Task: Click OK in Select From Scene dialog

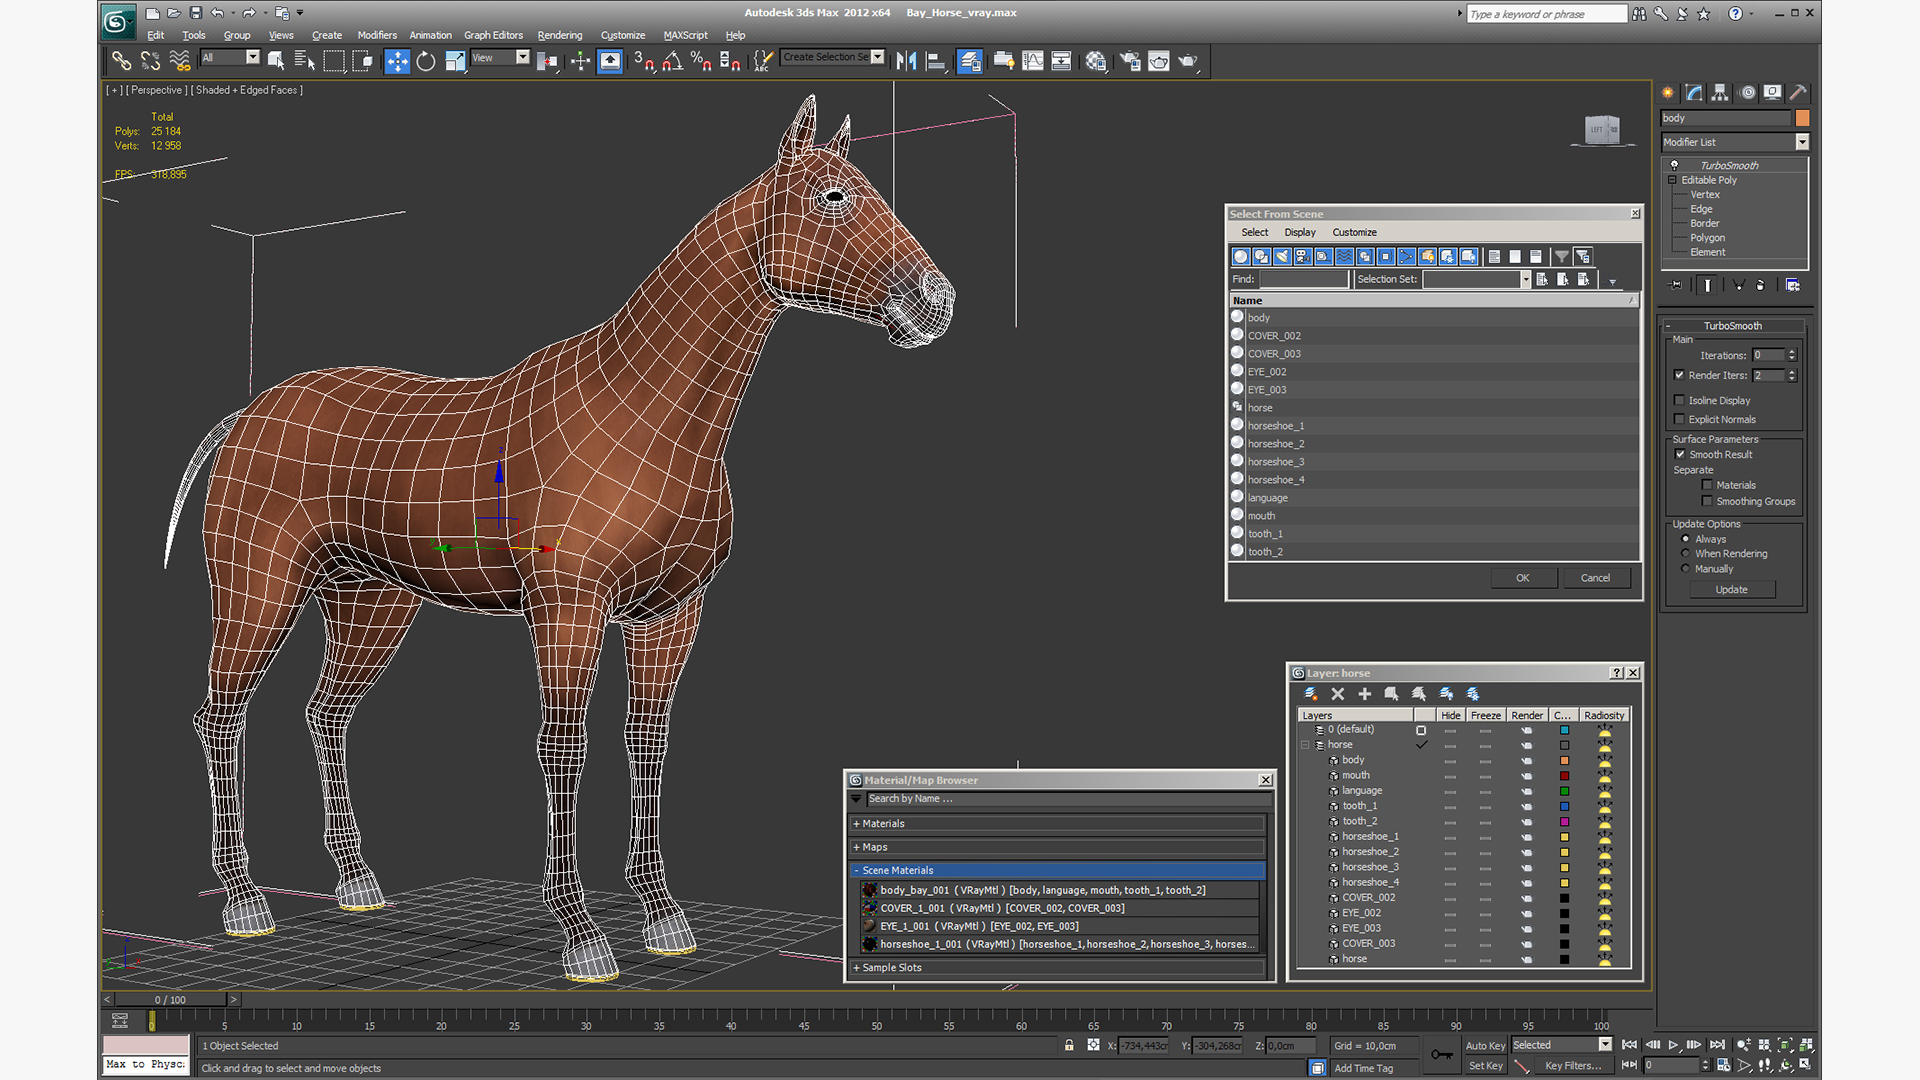Action: [1522, 578]
